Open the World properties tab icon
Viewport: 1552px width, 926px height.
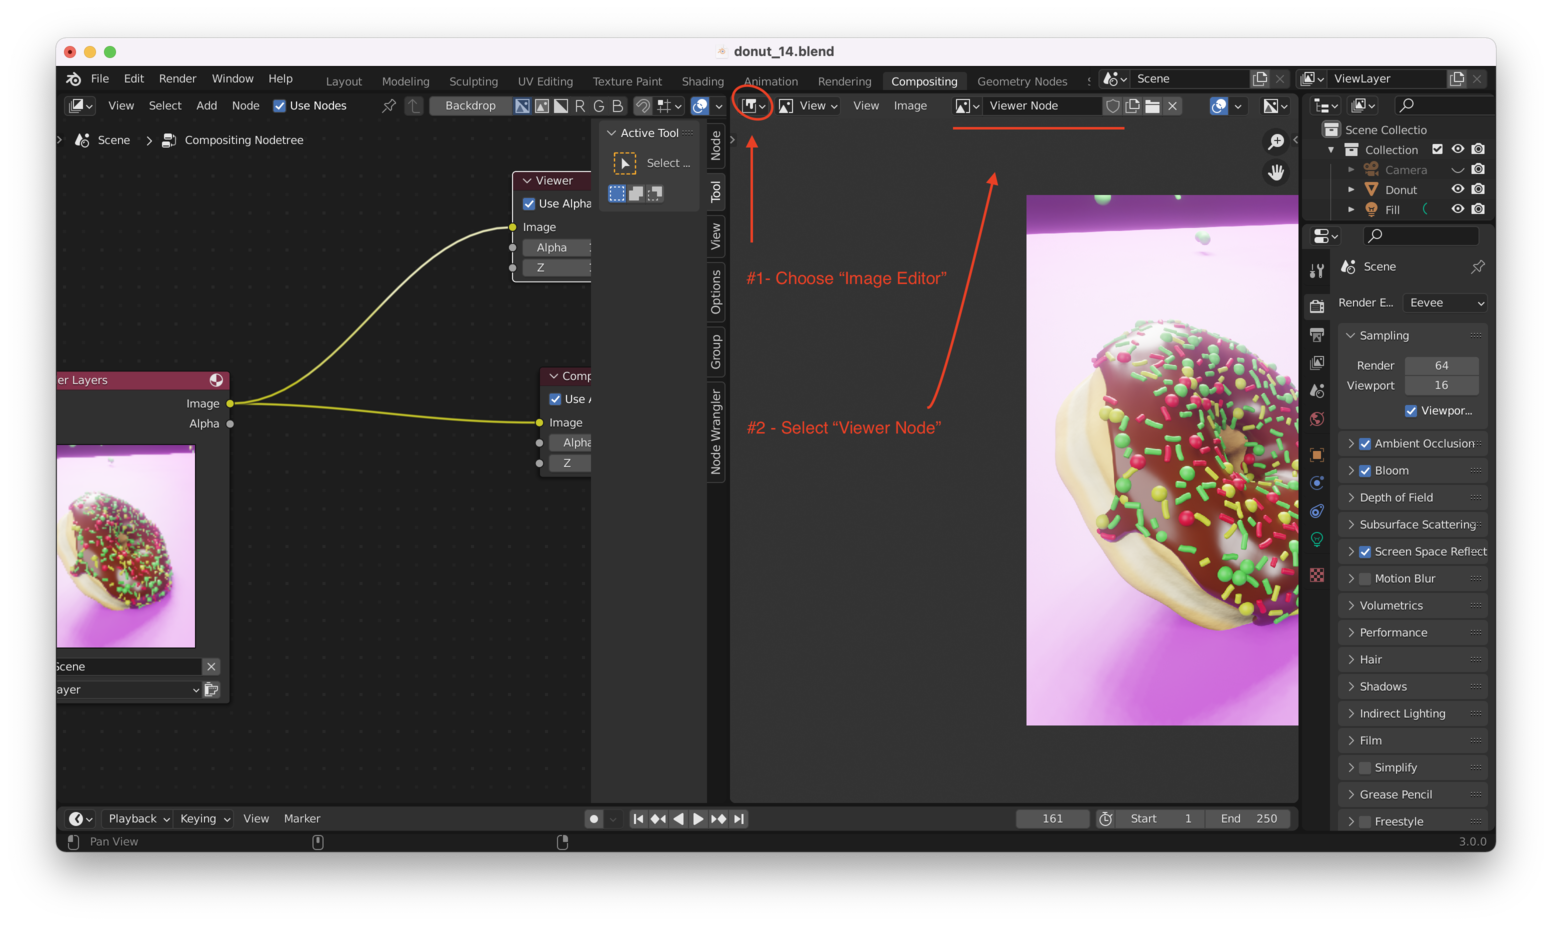[x=1317, y=419]
